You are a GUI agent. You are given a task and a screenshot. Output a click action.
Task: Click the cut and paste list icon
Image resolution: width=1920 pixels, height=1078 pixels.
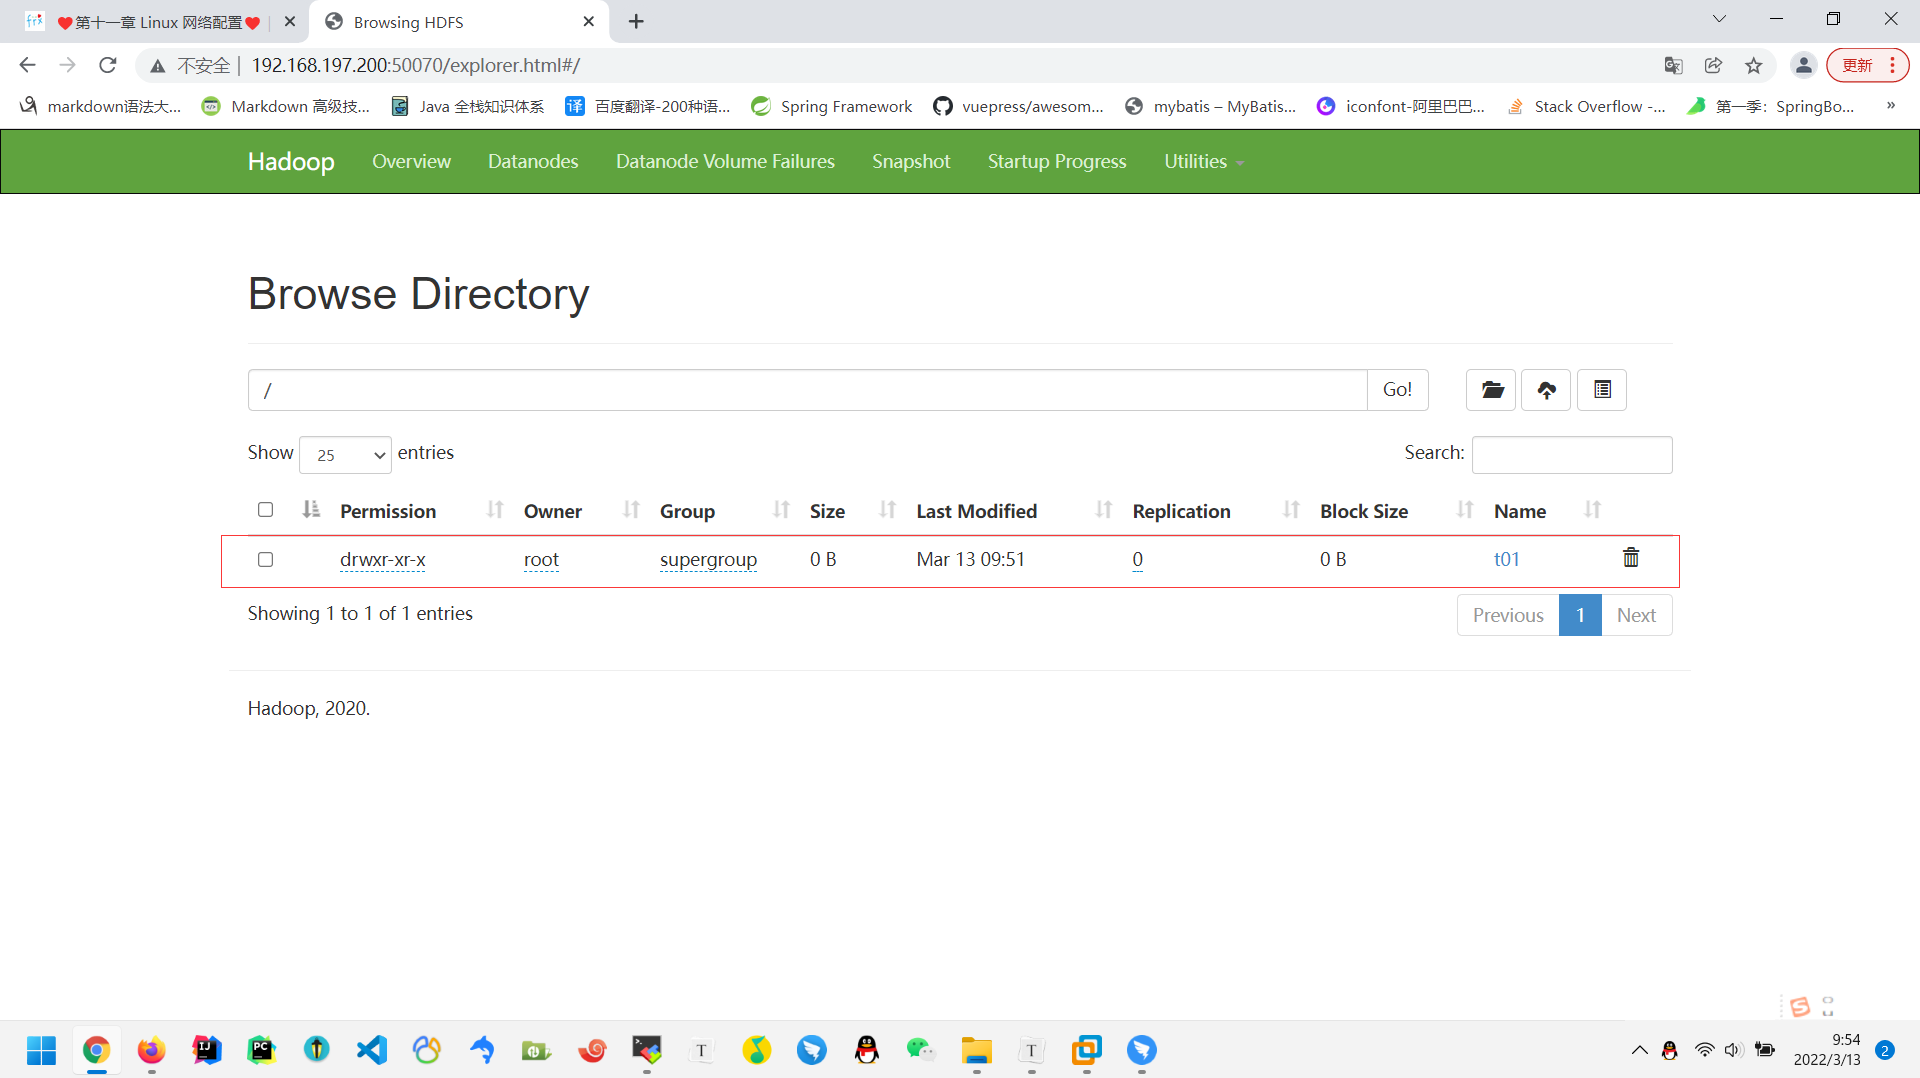1602,390
